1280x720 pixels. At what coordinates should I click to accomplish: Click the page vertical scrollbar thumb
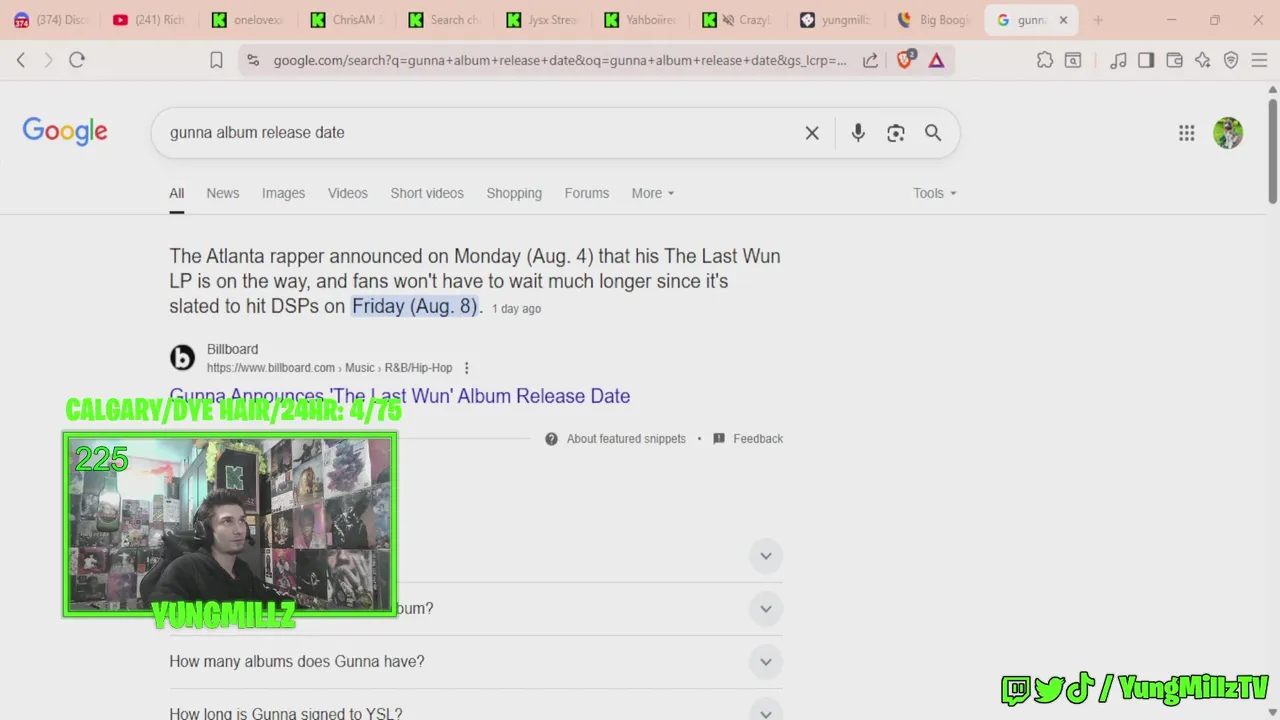click(1273, 150)
